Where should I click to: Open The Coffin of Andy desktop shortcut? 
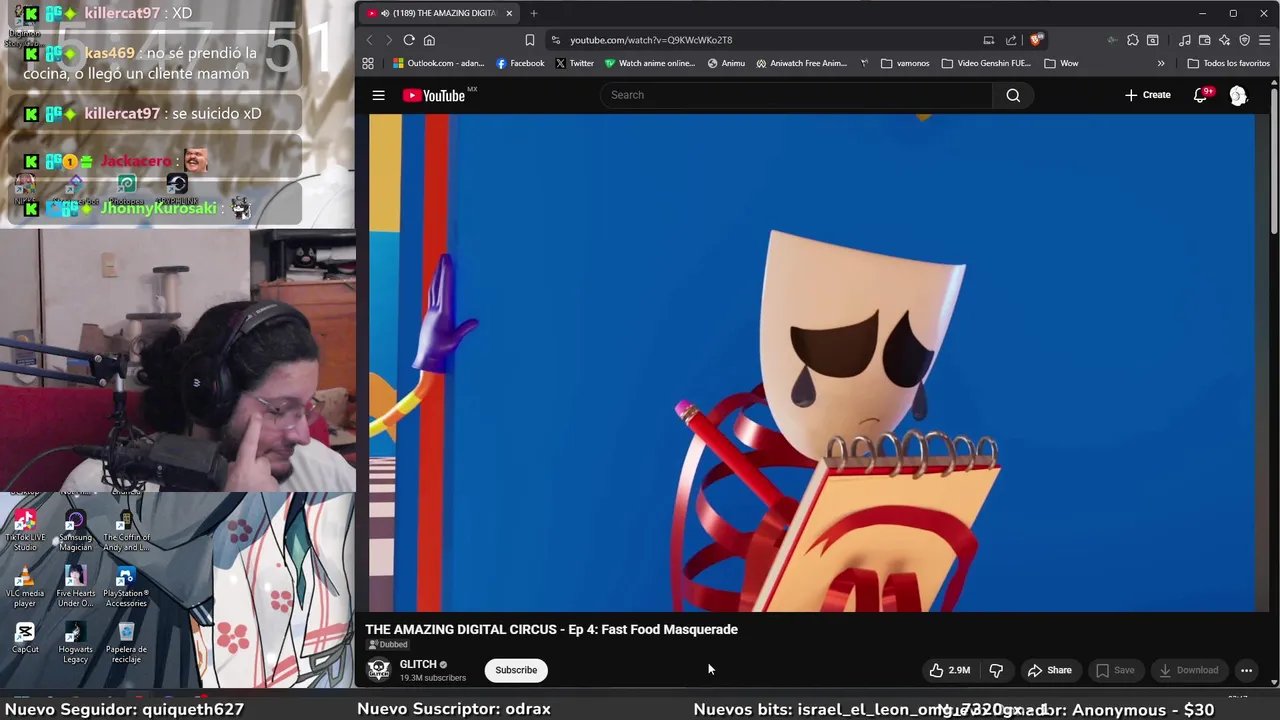tap(126, 530)
